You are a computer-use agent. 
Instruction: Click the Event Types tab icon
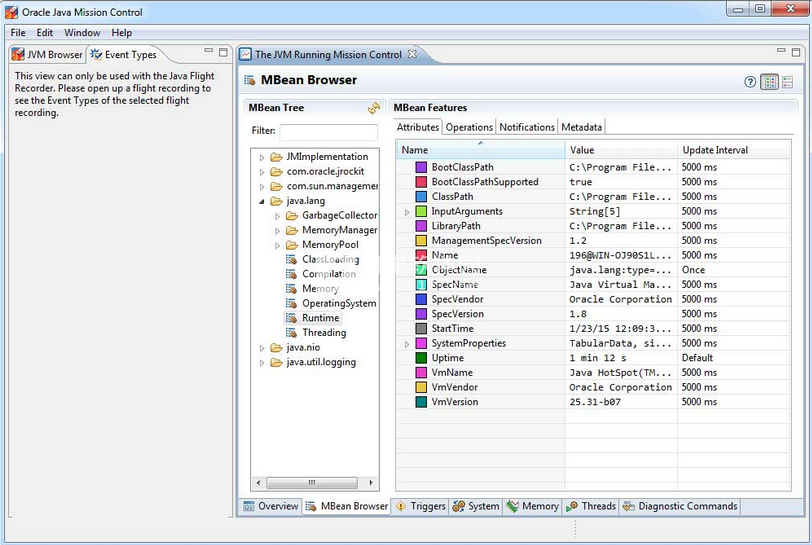[x=96, y=54]
